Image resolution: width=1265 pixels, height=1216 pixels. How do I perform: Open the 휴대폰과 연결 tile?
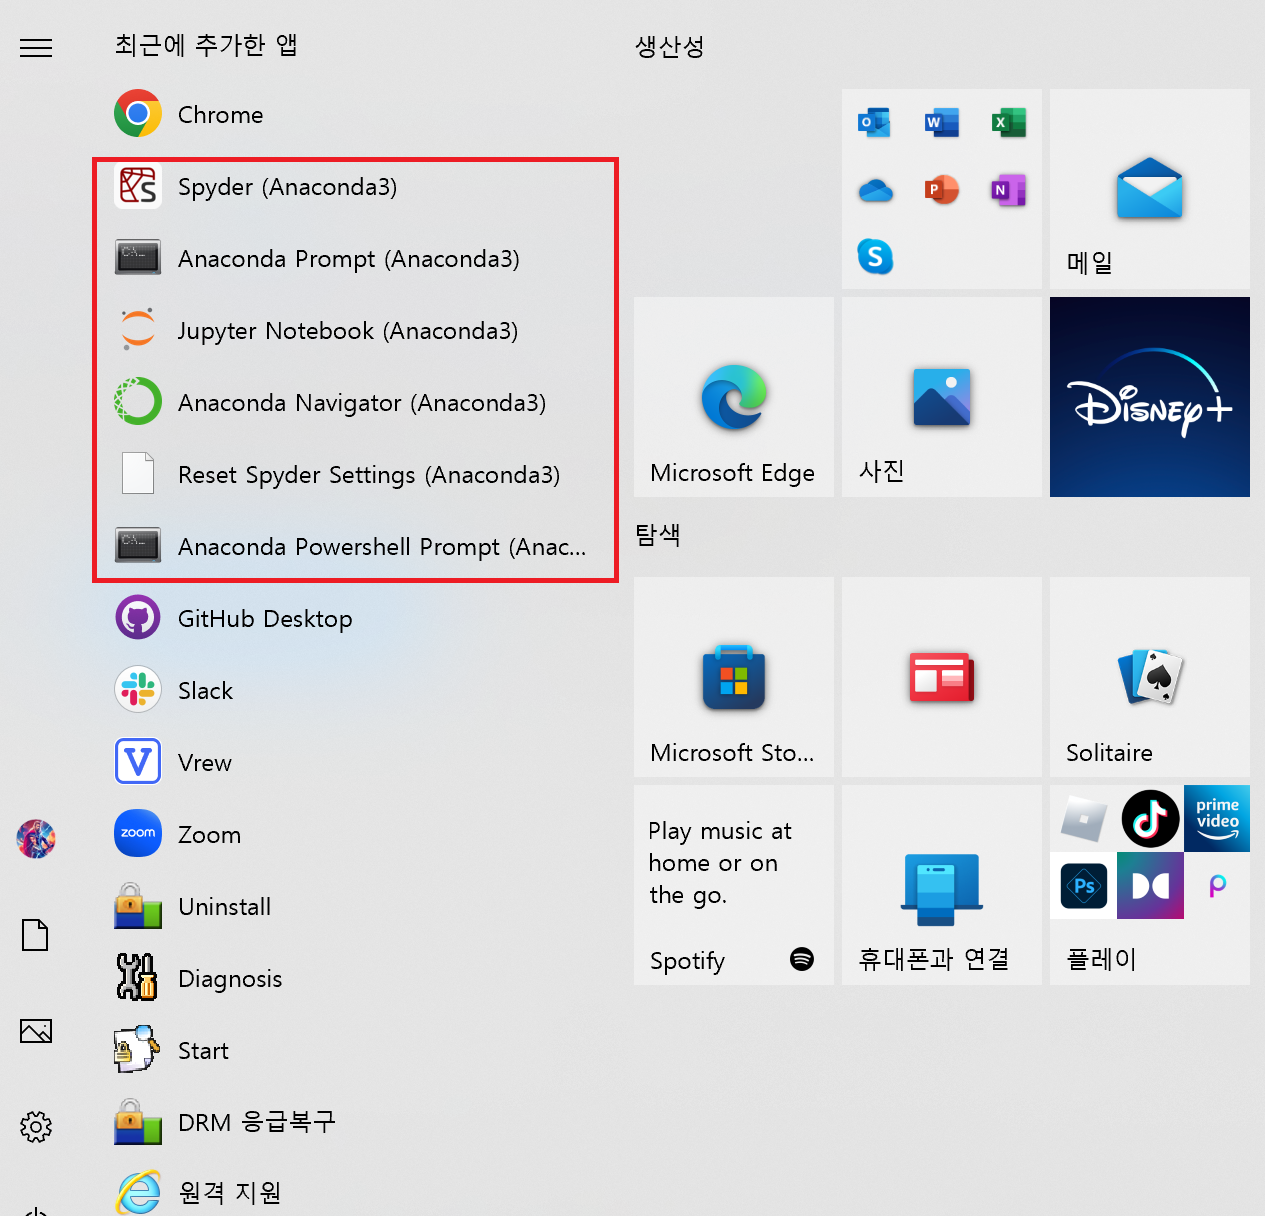tap(942, 885)
